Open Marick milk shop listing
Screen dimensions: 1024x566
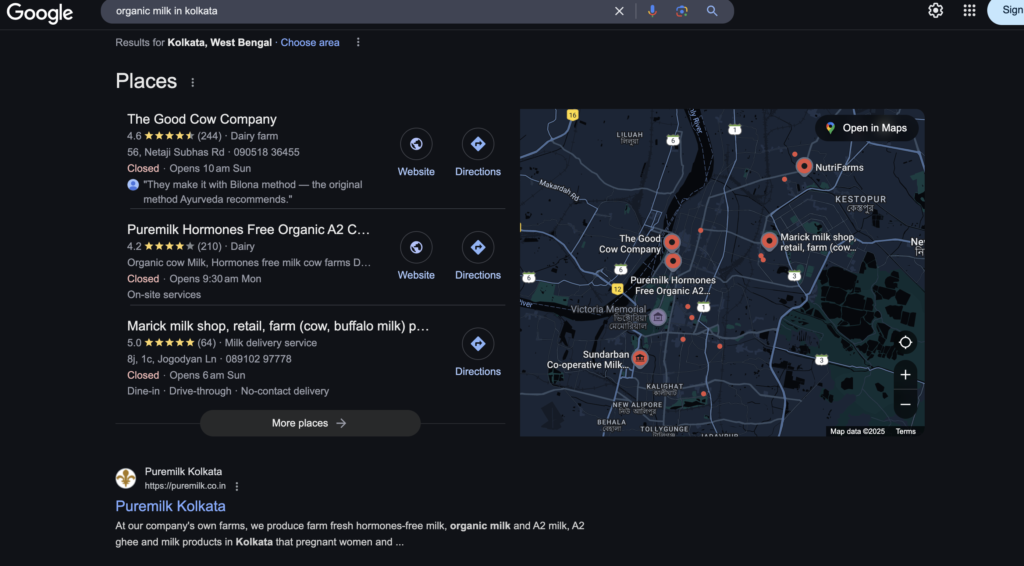pyautogui.click(x=278, y=326)
